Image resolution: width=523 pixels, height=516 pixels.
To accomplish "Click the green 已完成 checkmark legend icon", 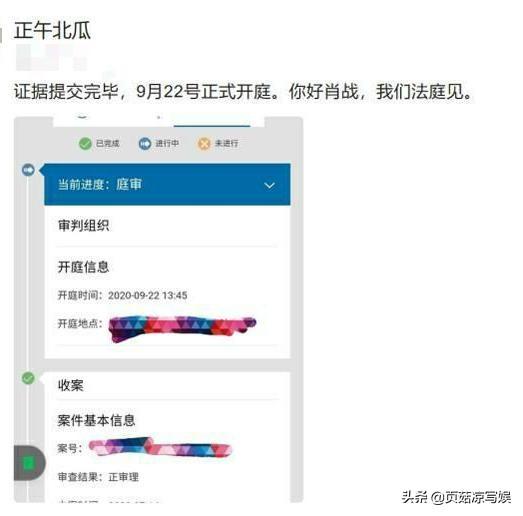I will pos(85,144).
